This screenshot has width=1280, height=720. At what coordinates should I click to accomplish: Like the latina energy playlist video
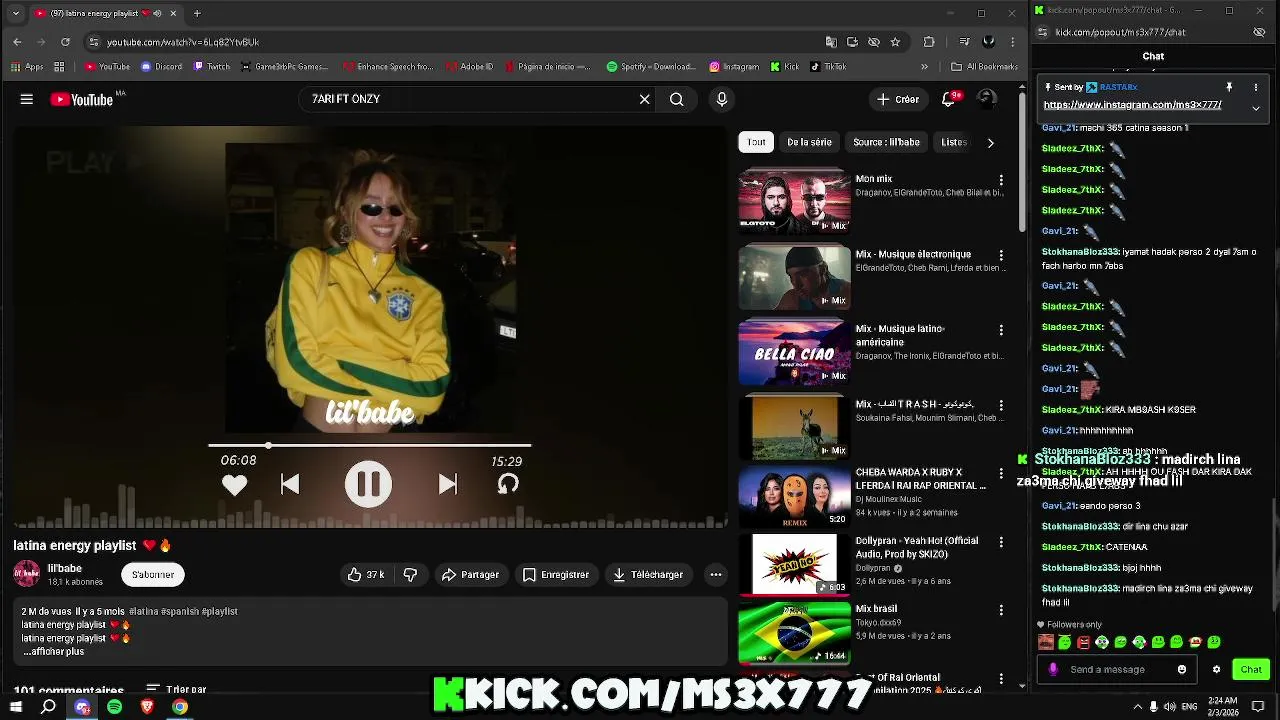[x=366, y=574]
